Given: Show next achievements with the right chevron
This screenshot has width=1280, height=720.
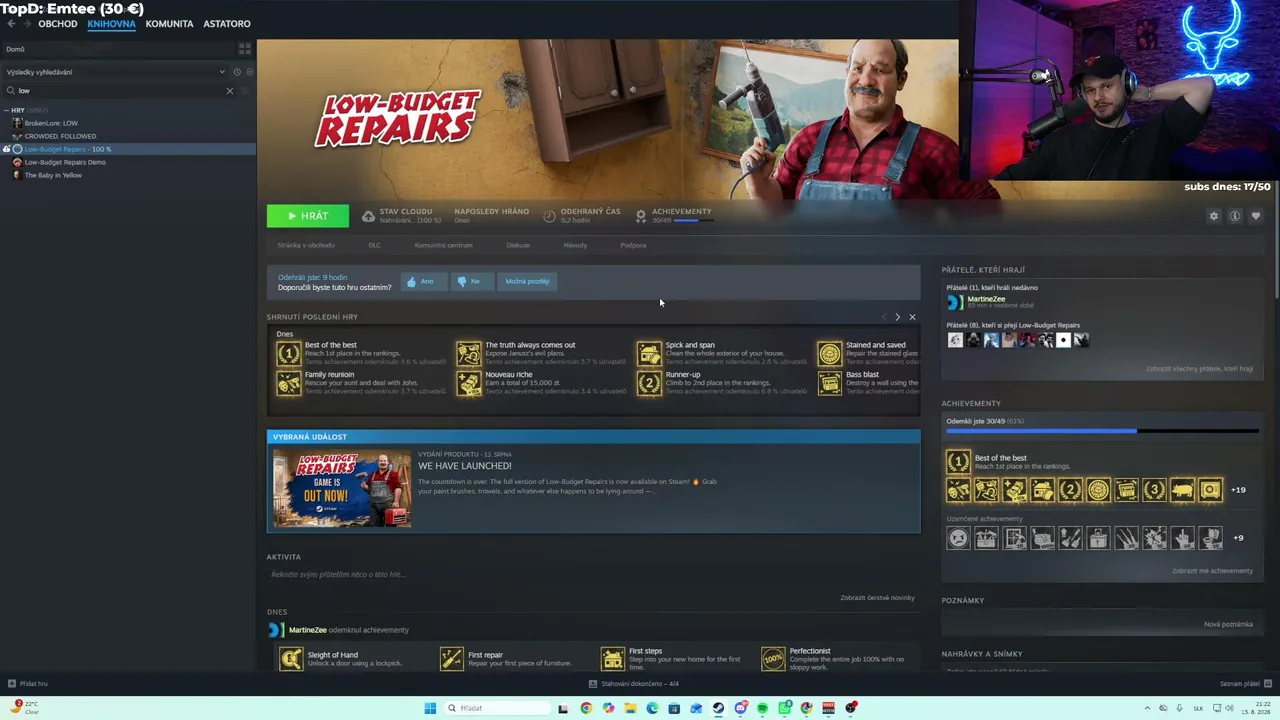Looking at the screenshot, I should [897, 317].
